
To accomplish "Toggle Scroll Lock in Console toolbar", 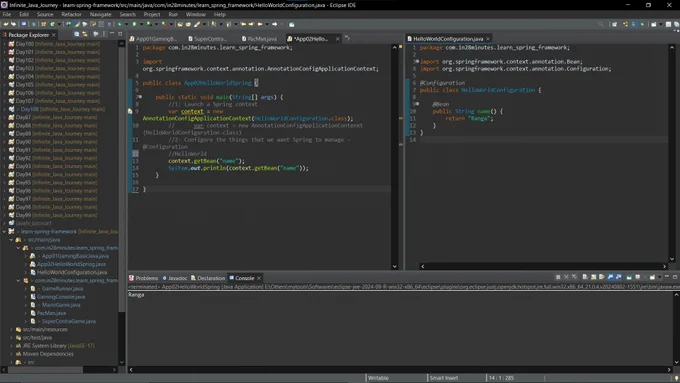I will (593, 277).
